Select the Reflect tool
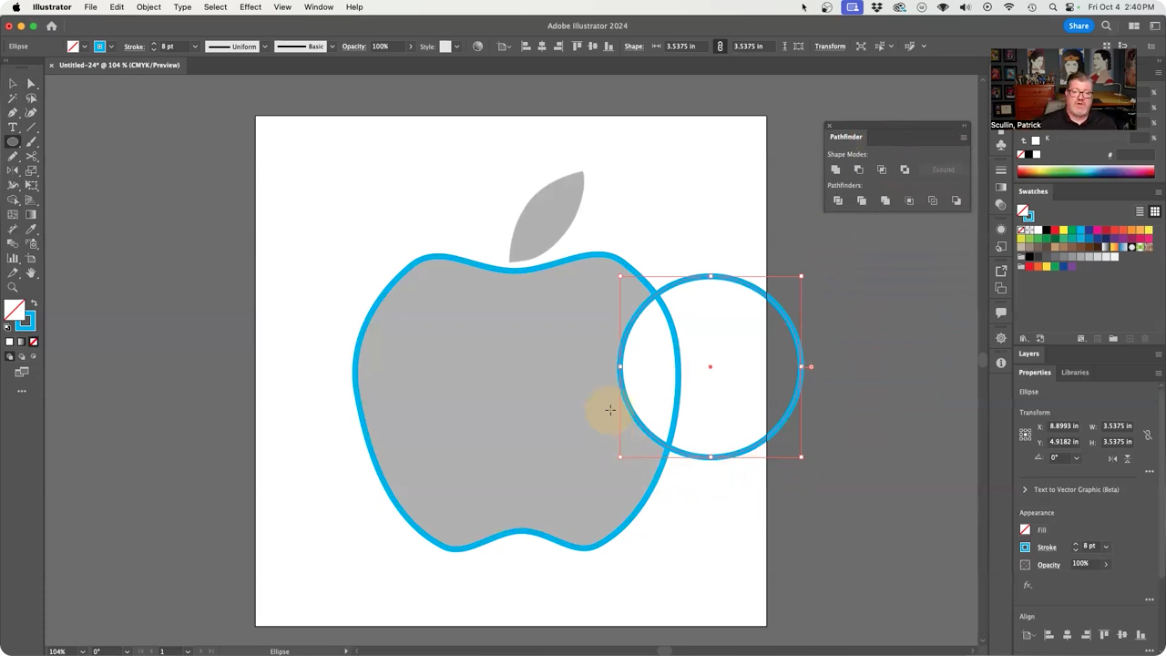This screenshot has width=1167, height=656. tap(13, 171)
